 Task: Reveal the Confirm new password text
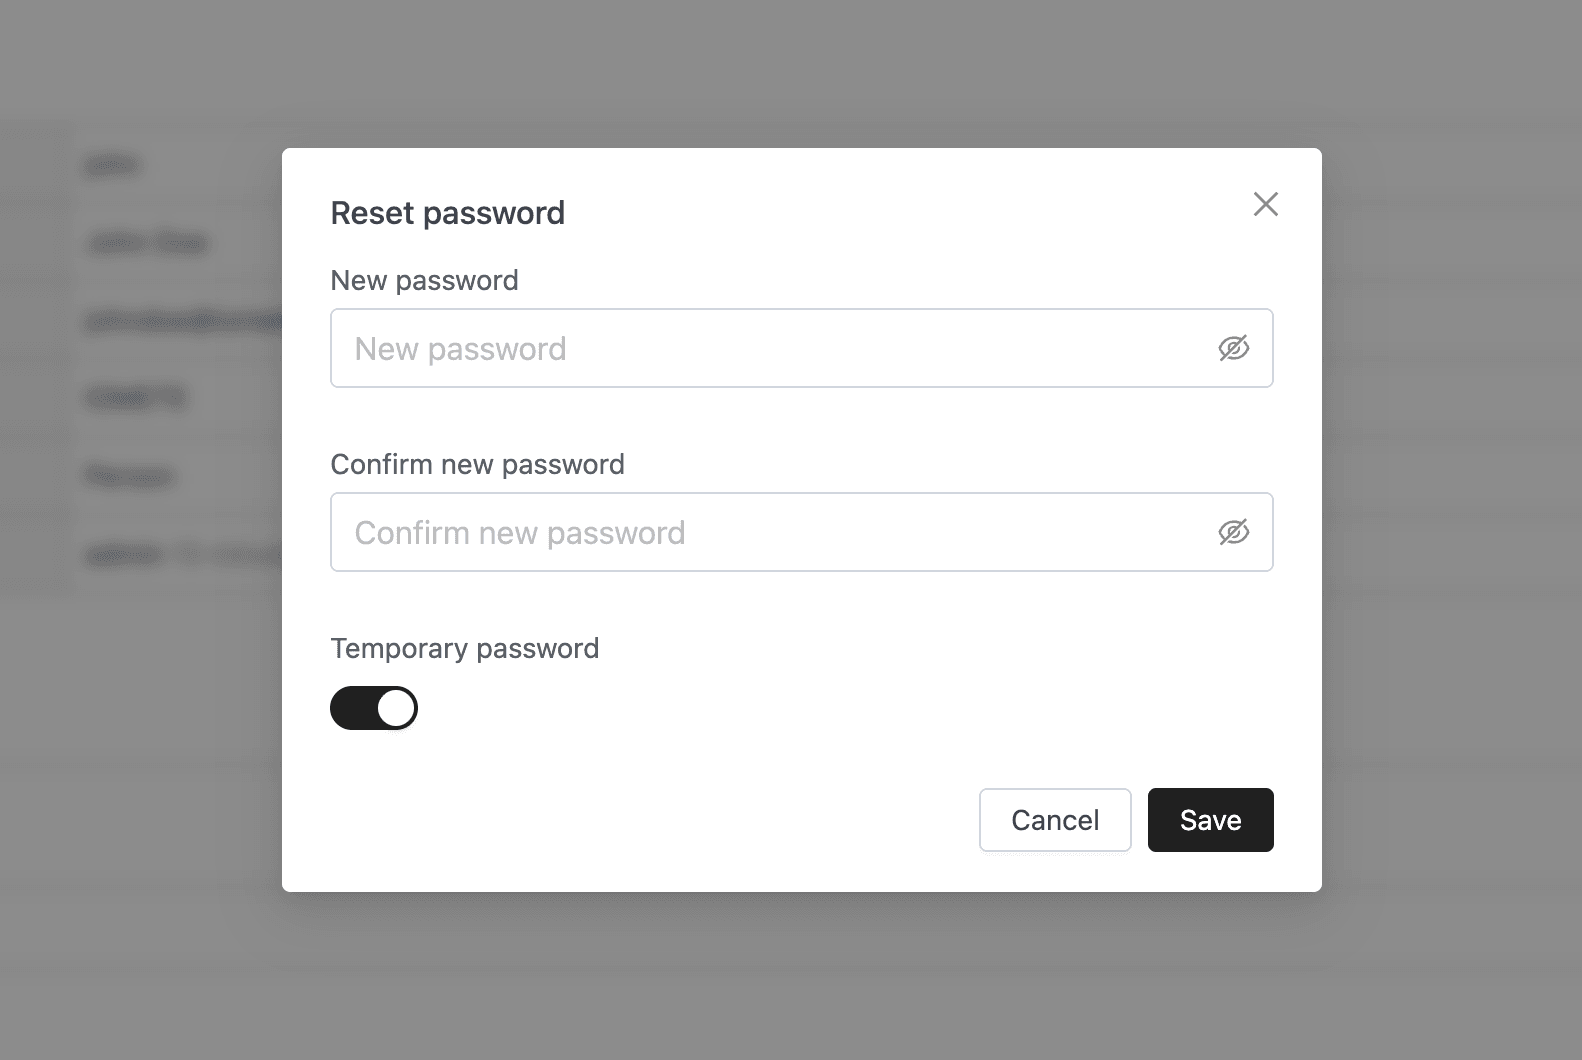point(1233,532)
